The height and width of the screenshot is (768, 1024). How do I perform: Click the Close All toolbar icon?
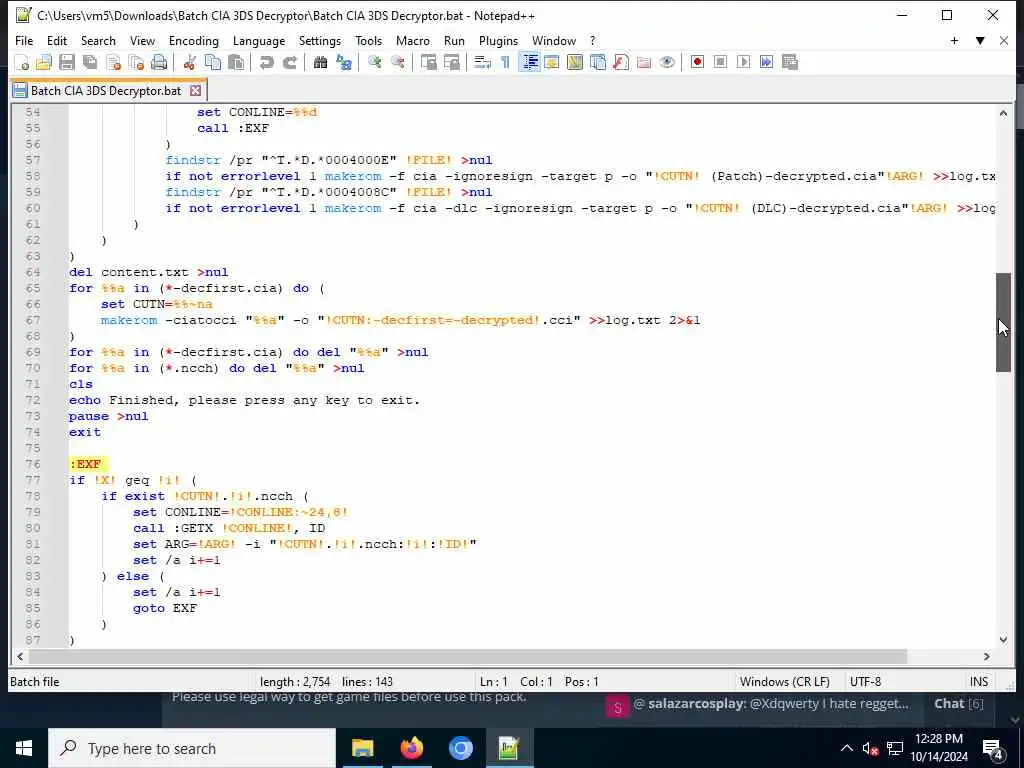[x=136, y=62]
